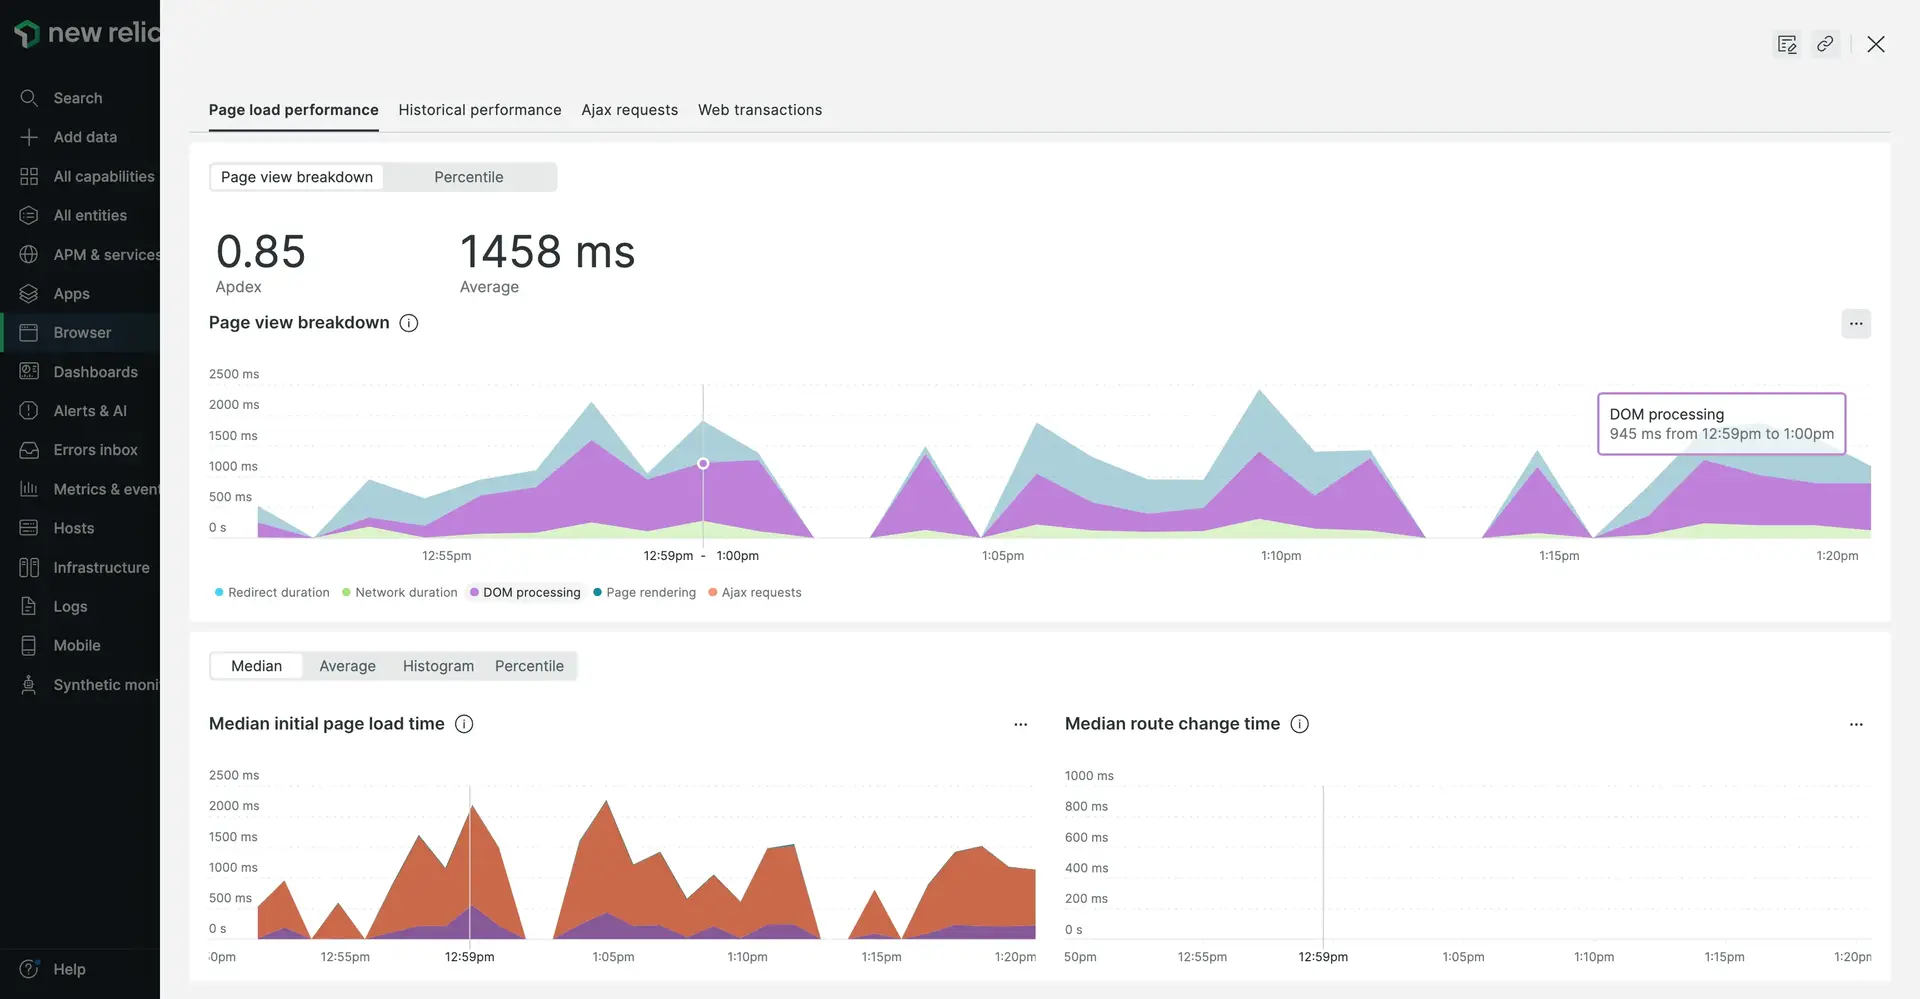The height and width of the screenshot is (999, 1920).
Task: Hide Network duration from the breakdown chart
Action: [x=407, y=592]
